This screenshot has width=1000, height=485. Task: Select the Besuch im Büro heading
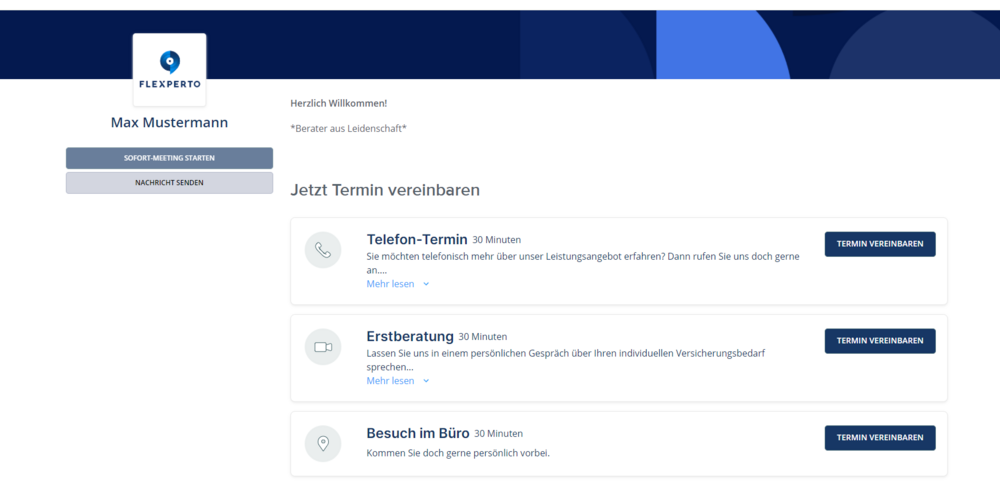[x=418, y=433]
